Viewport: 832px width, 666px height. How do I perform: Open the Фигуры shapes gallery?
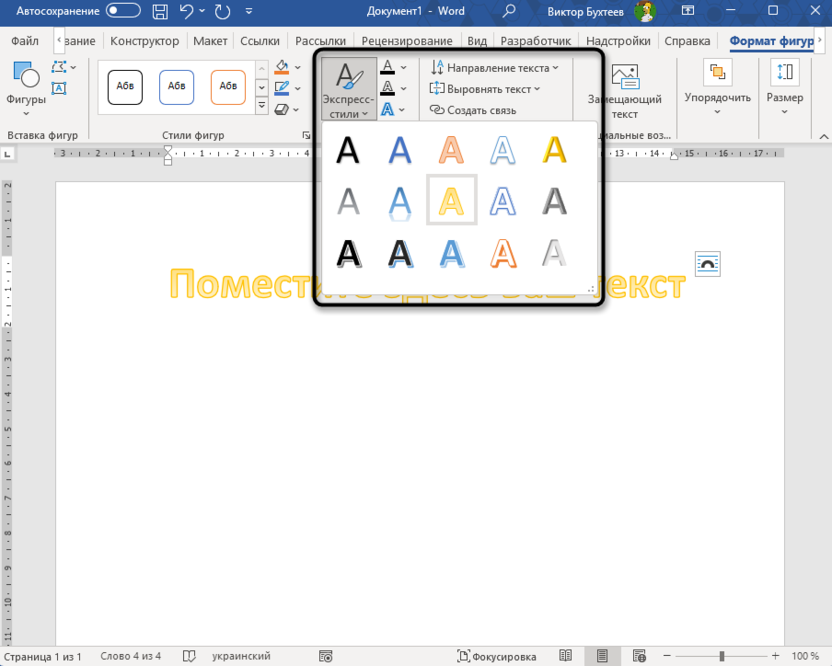click(26, 88)
